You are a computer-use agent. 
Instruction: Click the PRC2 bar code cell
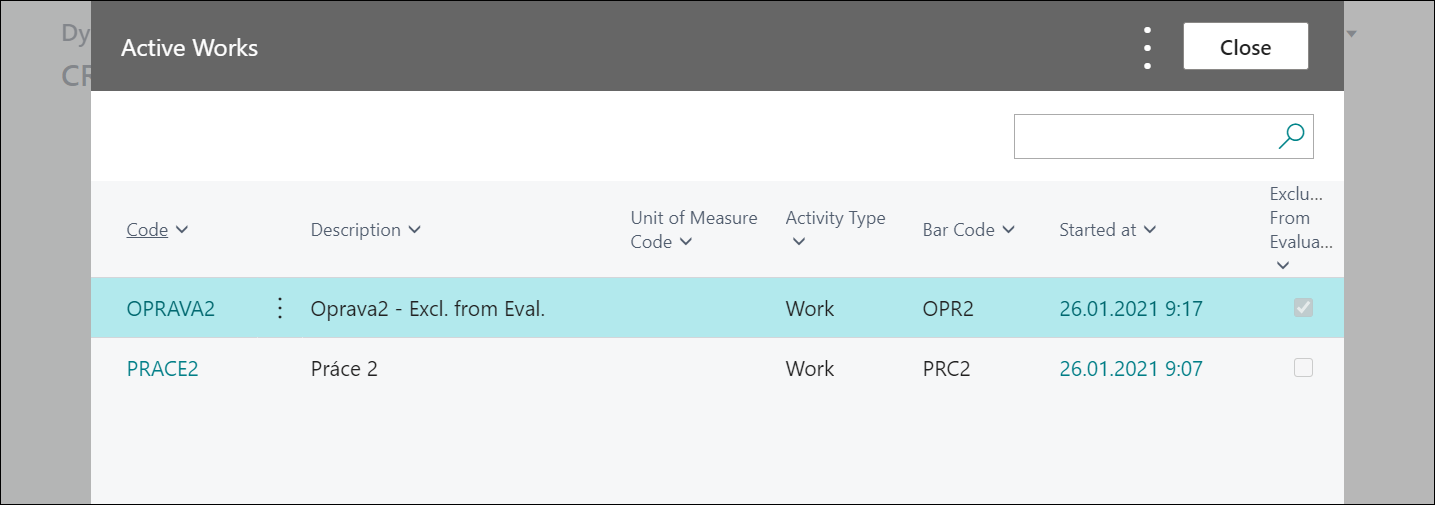coord(946,368)
